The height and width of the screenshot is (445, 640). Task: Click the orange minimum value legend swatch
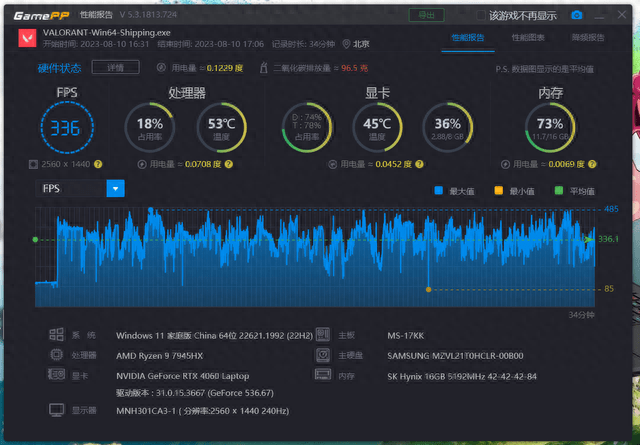click(499, 190)
